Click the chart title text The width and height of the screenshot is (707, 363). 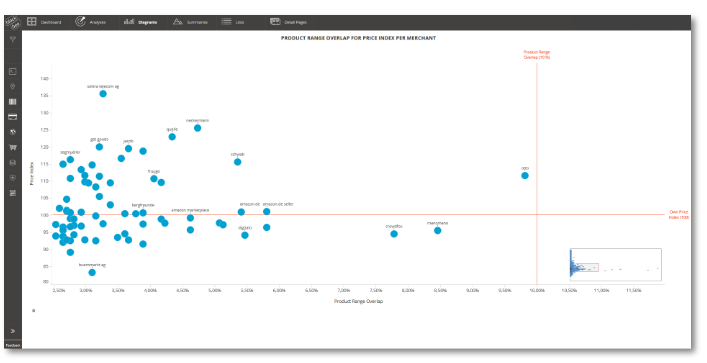358,38
